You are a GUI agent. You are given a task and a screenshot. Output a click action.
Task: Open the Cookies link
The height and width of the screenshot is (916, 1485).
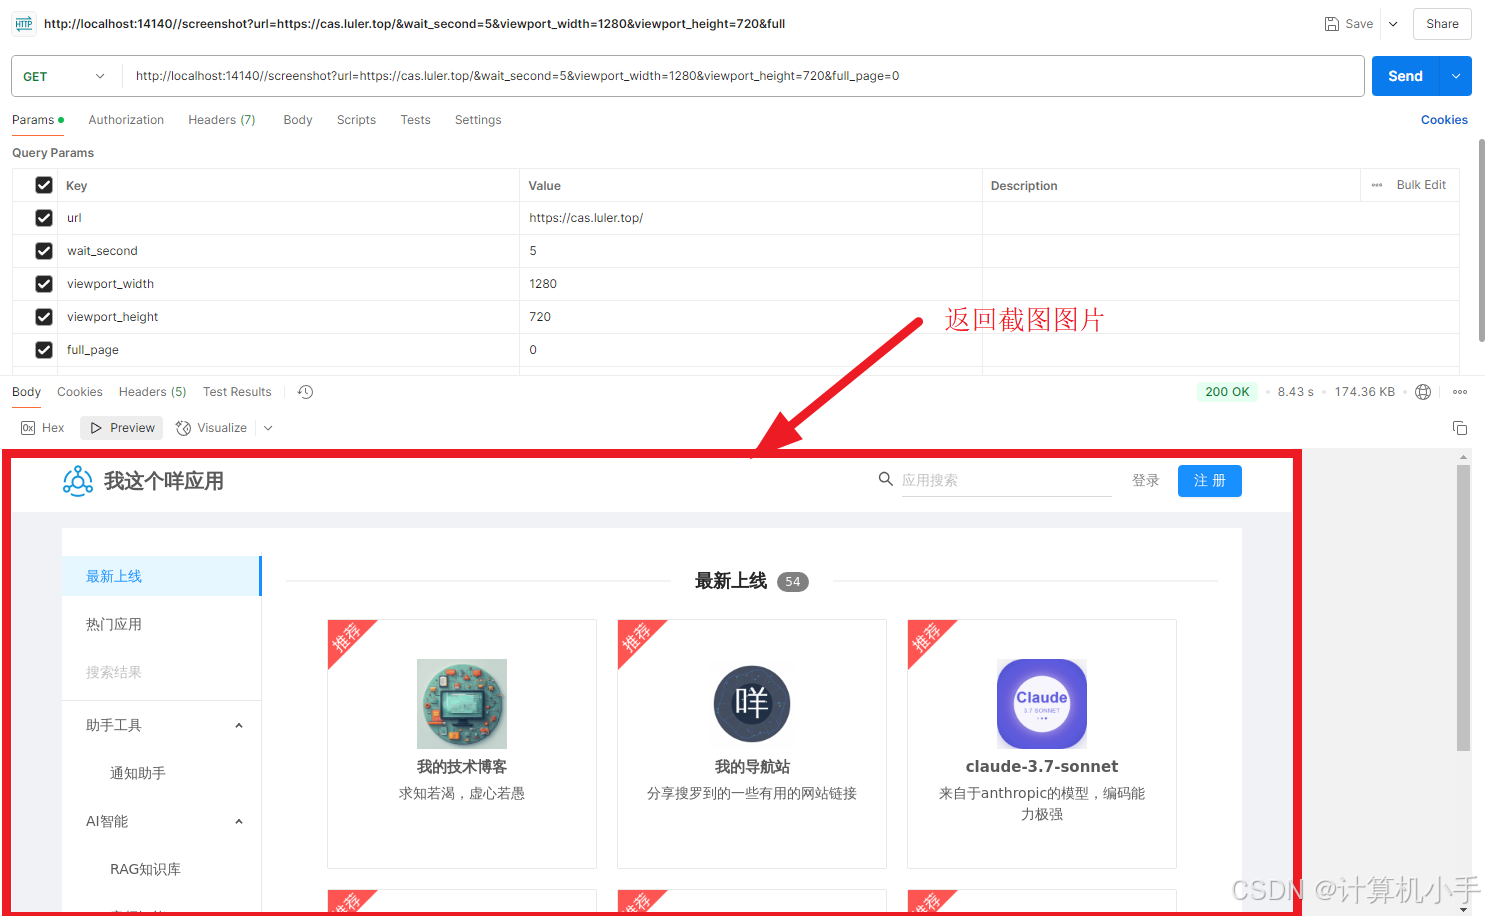tap(1444, 120)
